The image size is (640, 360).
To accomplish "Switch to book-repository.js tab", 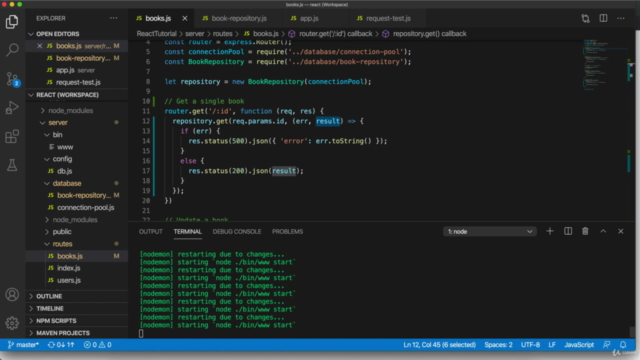I will click(x=238, y=18).
